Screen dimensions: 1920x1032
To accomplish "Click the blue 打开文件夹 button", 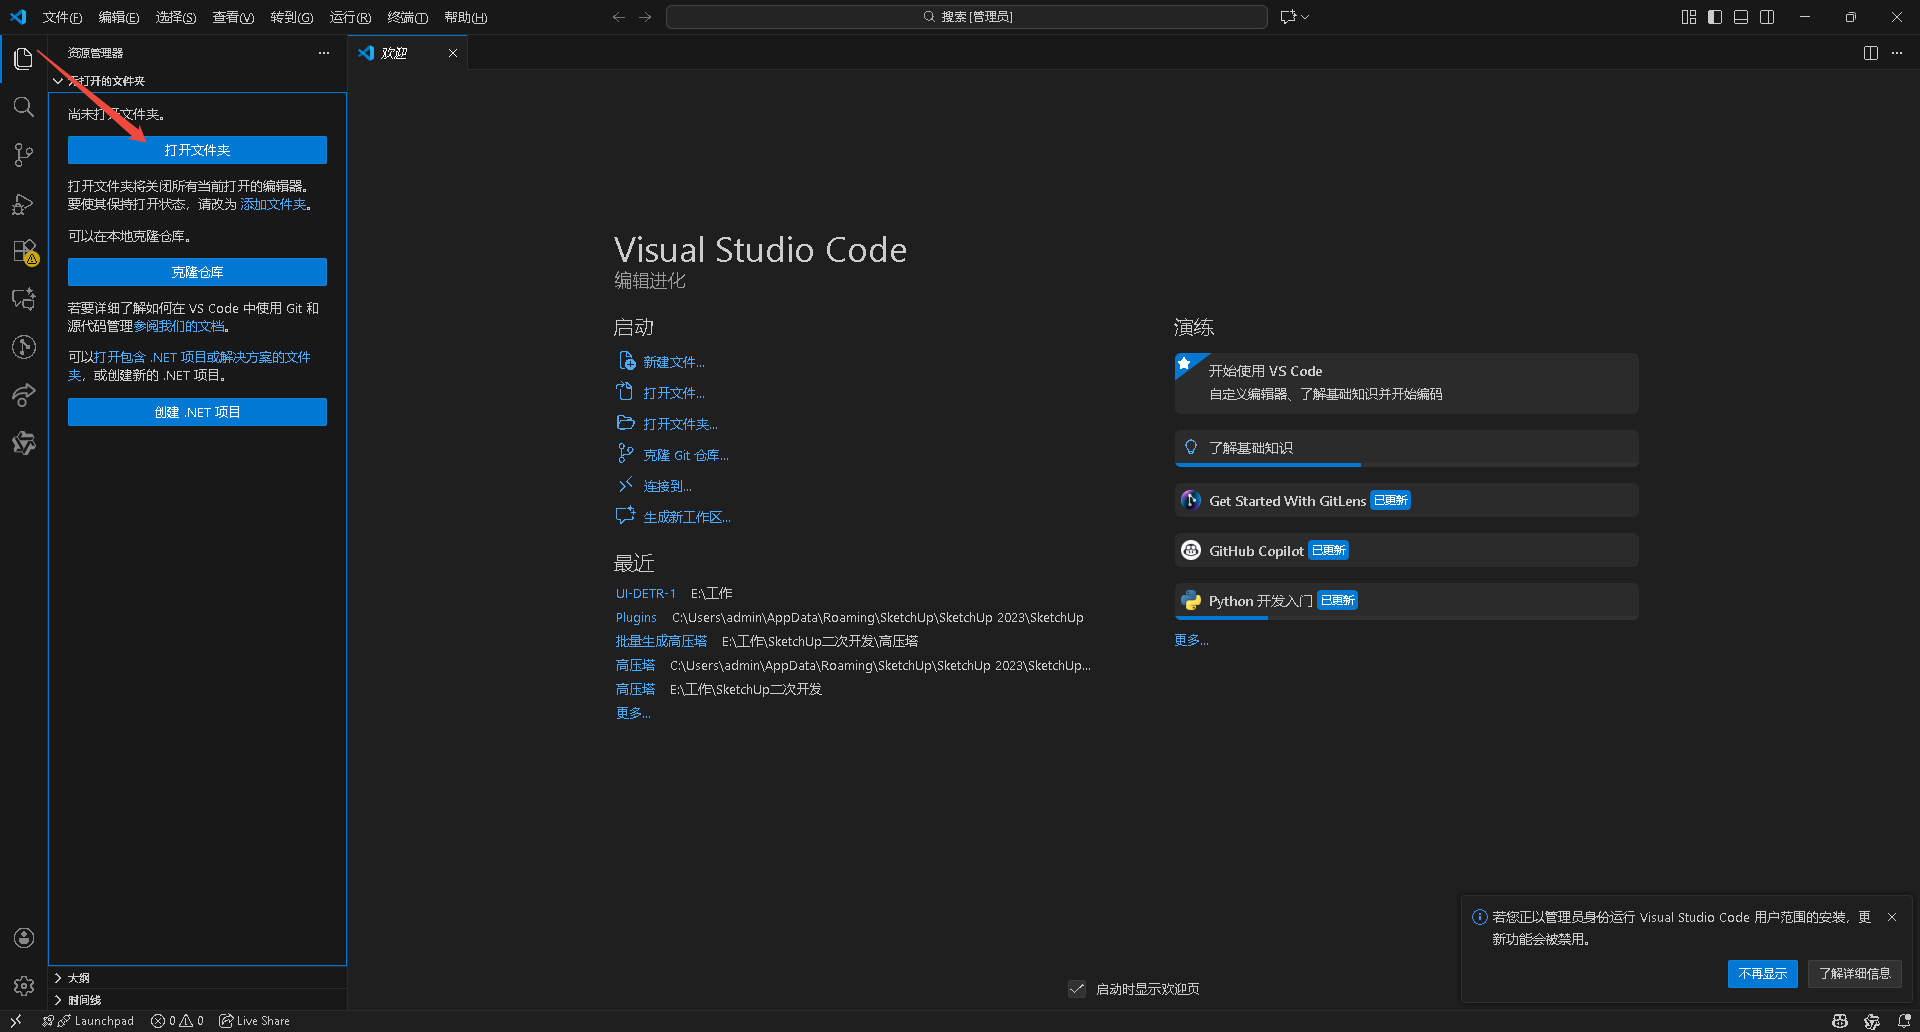I will point(197,150).
